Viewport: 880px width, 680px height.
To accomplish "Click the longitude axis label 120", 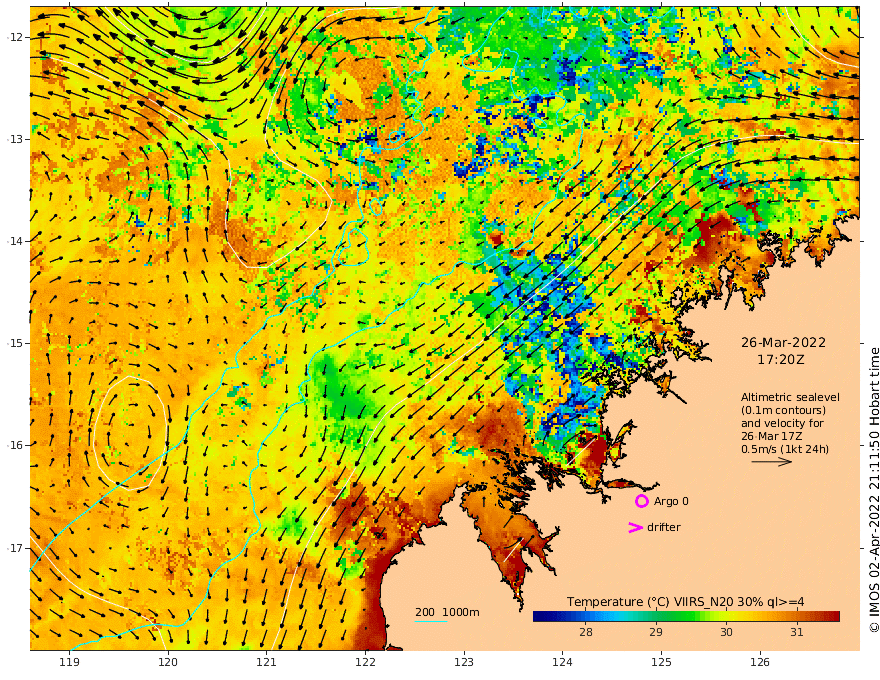I will point(168,663).
